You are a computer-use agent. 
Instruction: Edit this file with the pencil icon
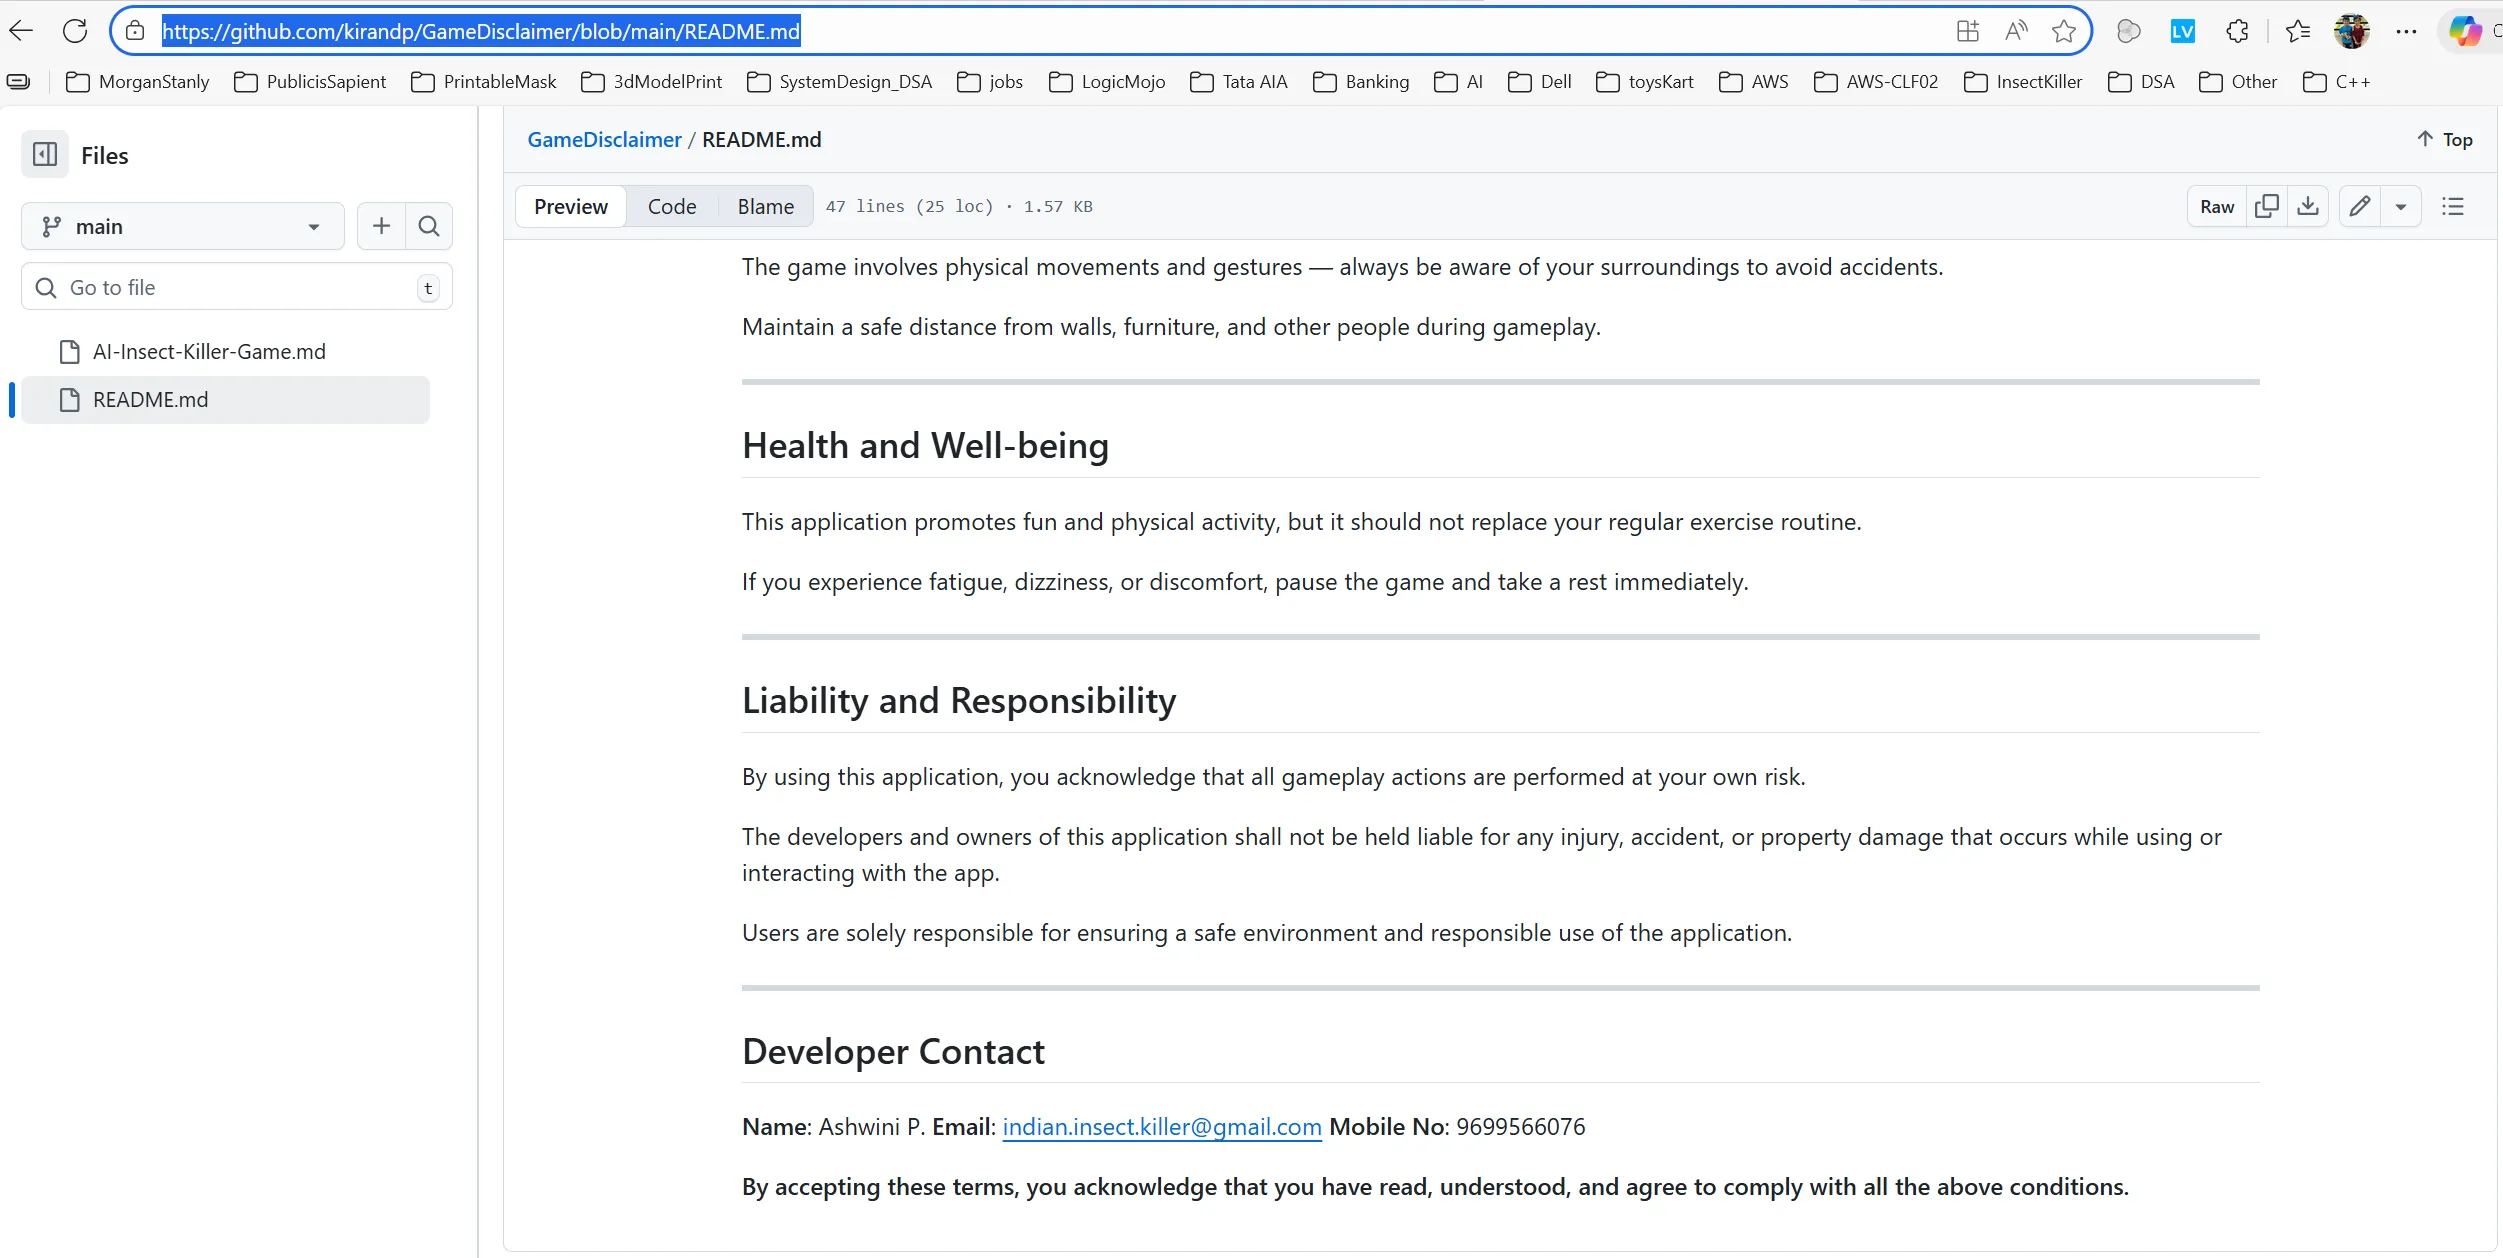2360,207
